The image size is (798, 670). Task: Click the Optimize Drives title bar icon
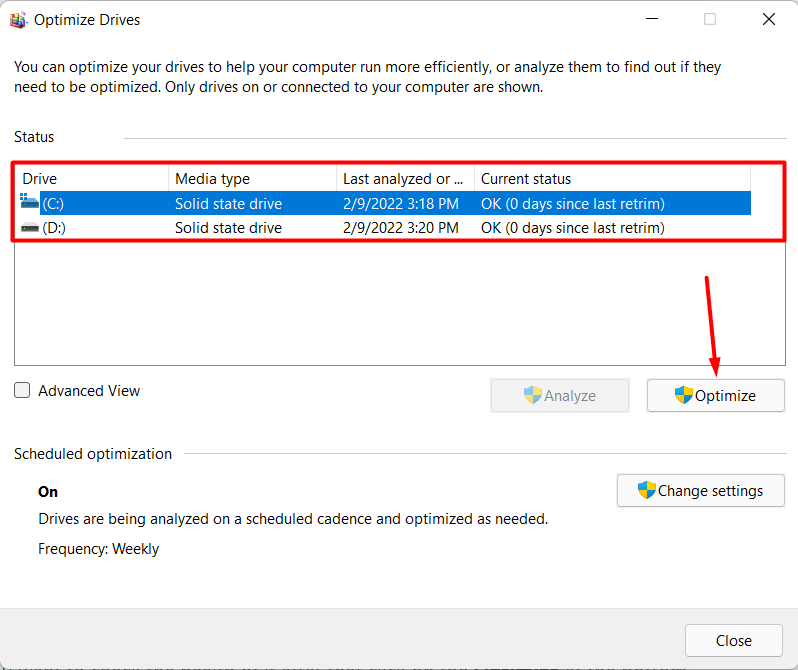pyautogui.click(x=18, y=19)
